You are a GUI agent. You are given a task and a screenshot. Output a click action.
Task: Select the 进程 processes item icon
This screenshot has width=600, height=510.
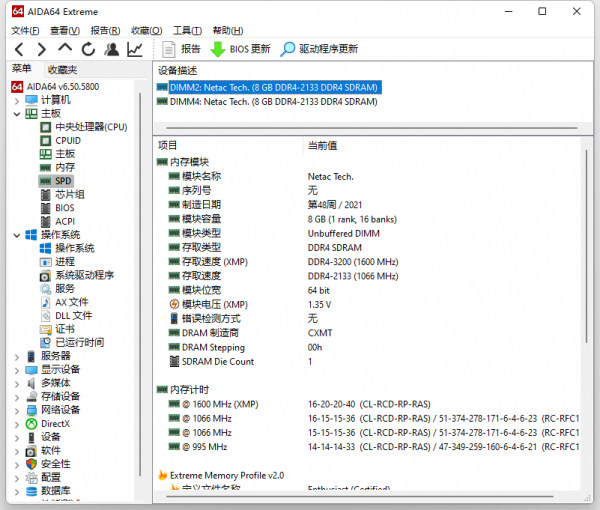click(x=46, y=262)
